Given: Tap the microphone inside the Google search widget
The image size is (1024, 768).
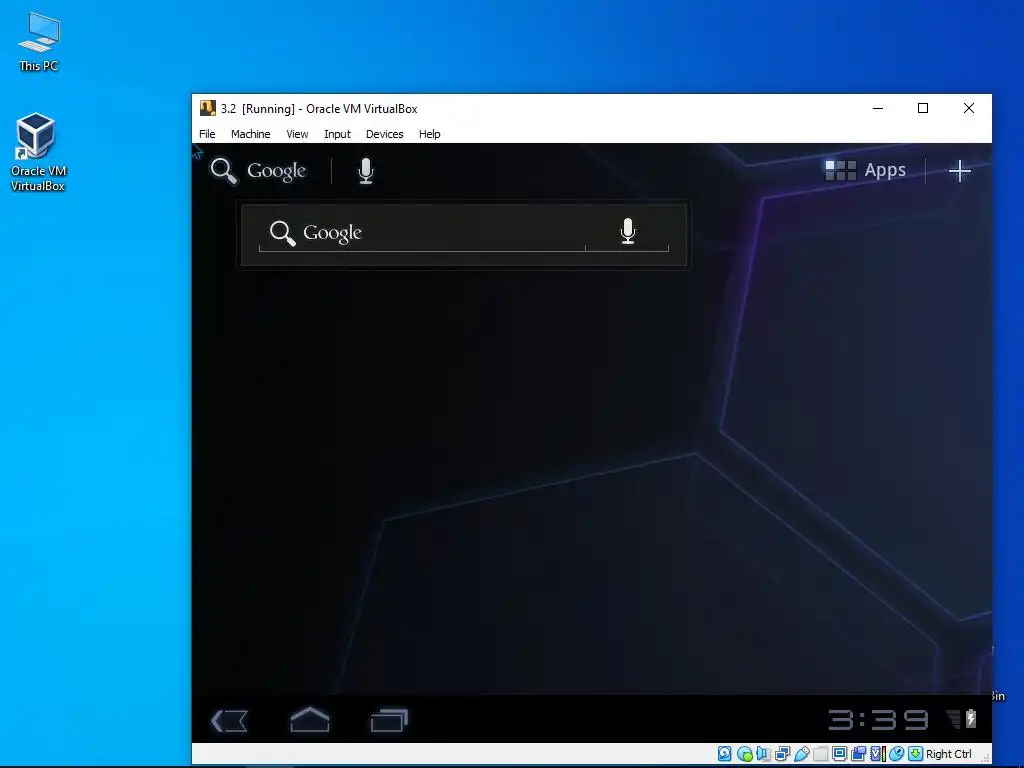Looking at the screenshot, I should [x=628, y=231].
